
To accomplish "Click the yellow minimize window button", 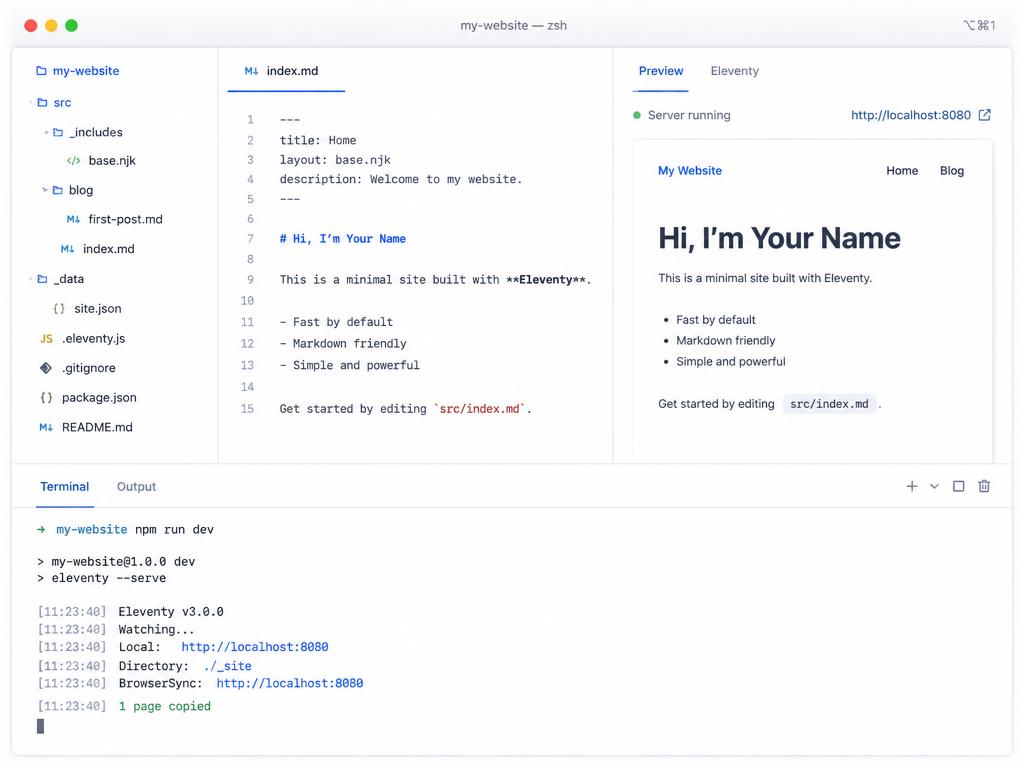I will (x=51, y=25).
